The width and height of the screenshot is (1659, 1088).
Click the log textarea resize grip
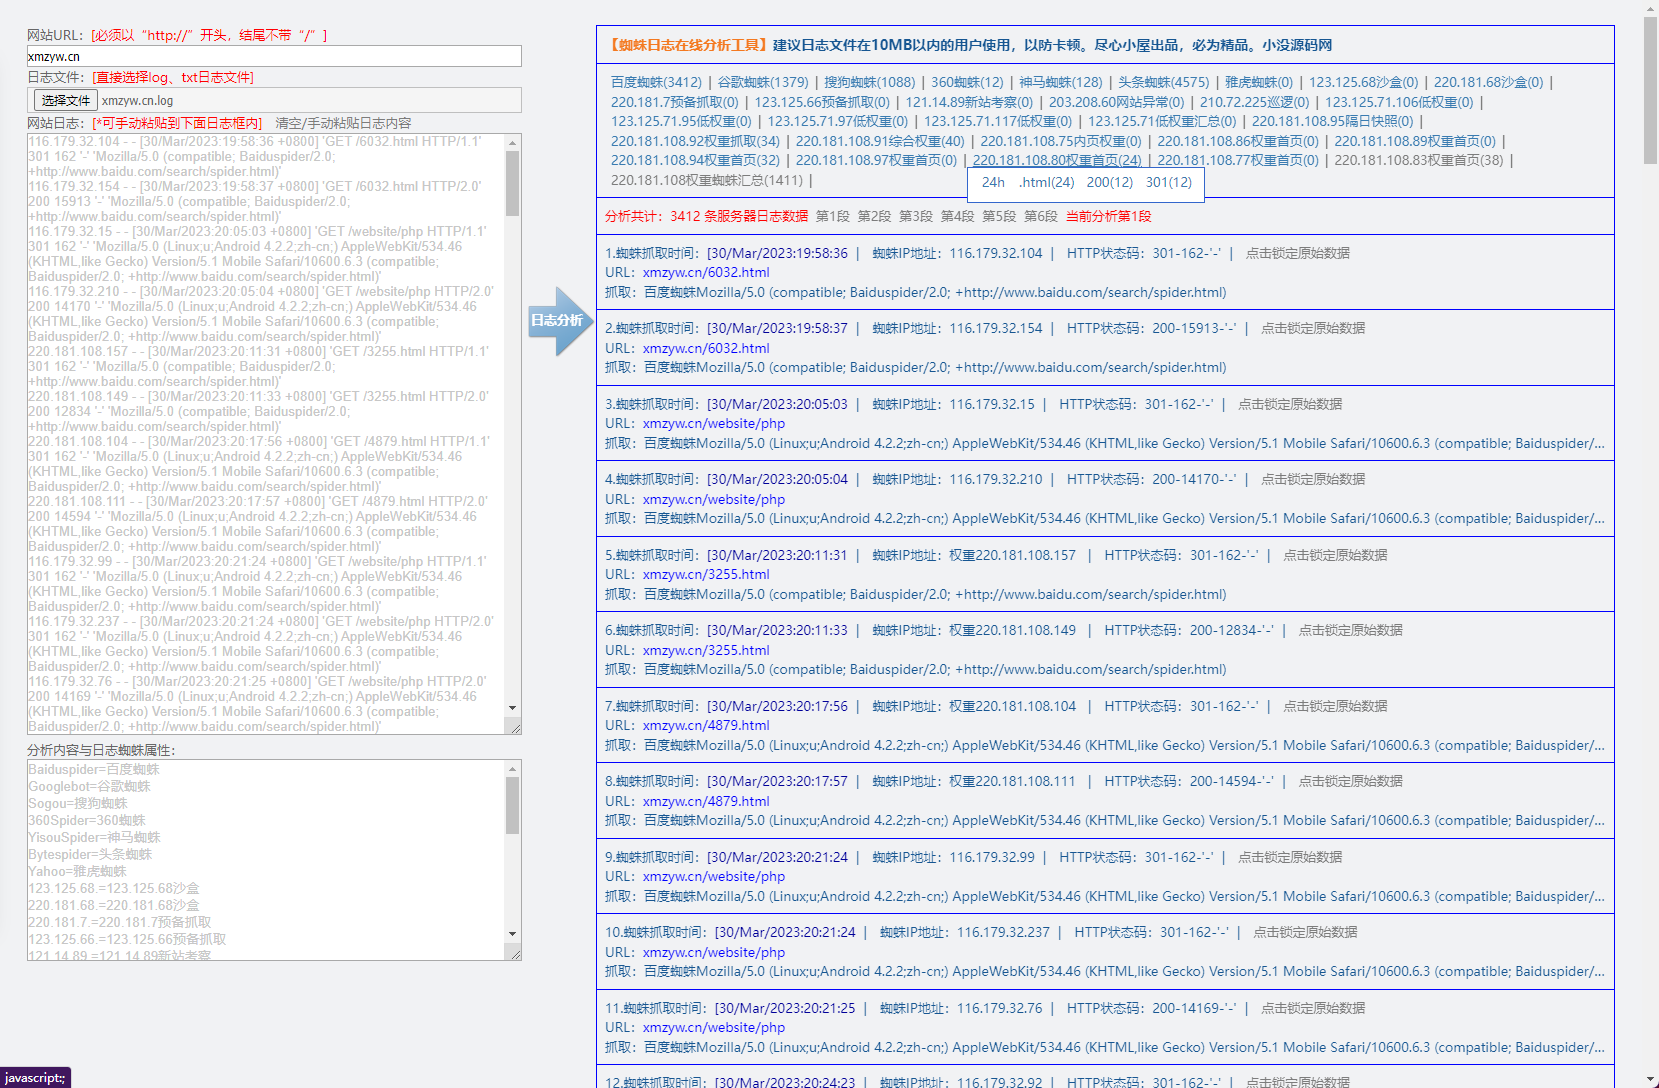(x=514, y=728)
